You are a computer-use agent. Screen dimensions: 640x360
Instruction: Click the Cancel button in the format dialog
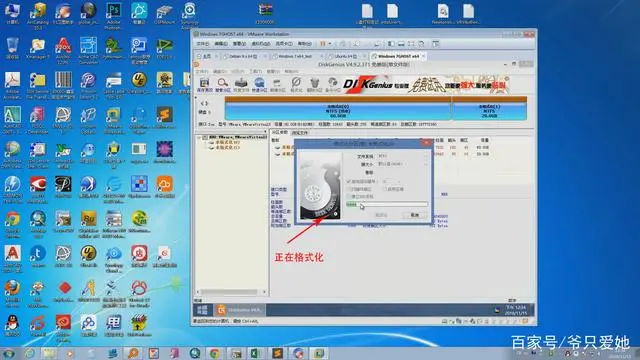click(x=414, y=215)
